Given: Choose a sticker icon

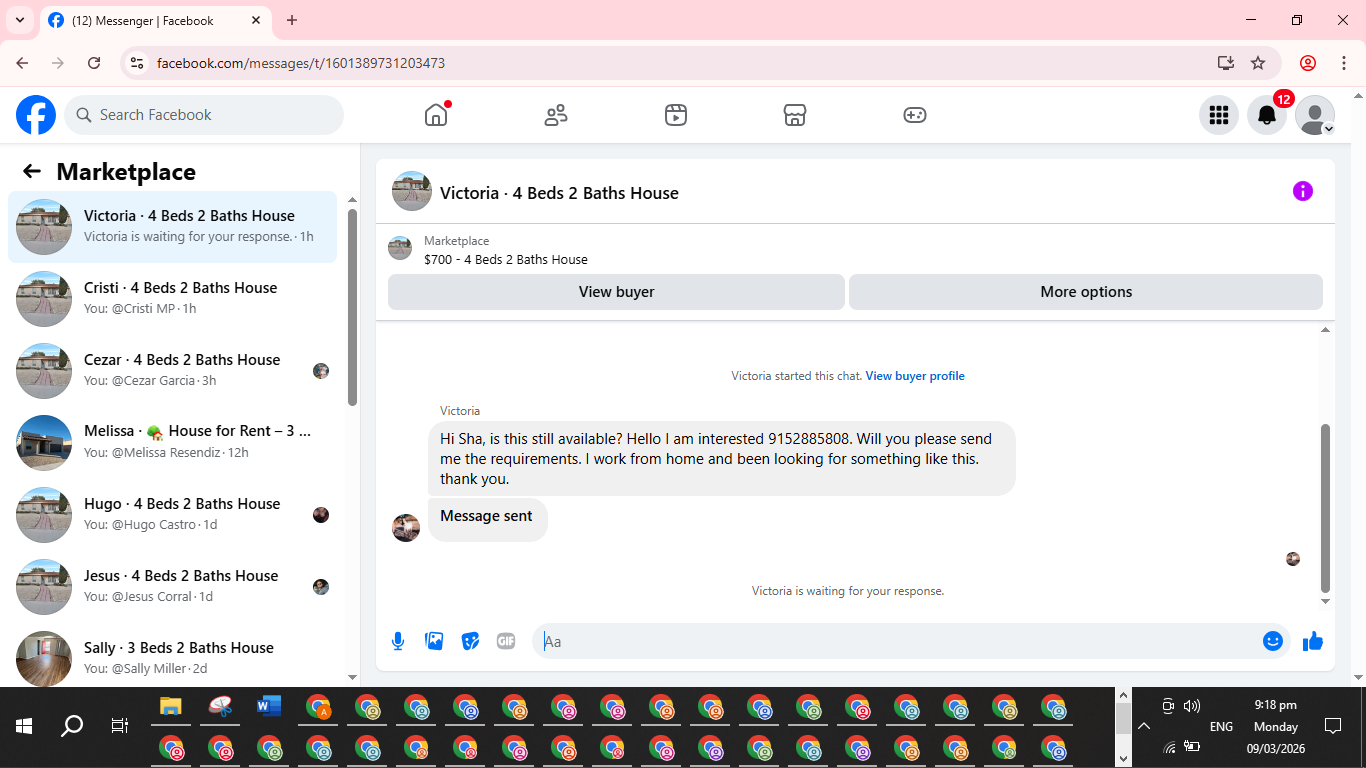Looking at the screenshot, I should [470, 641].
